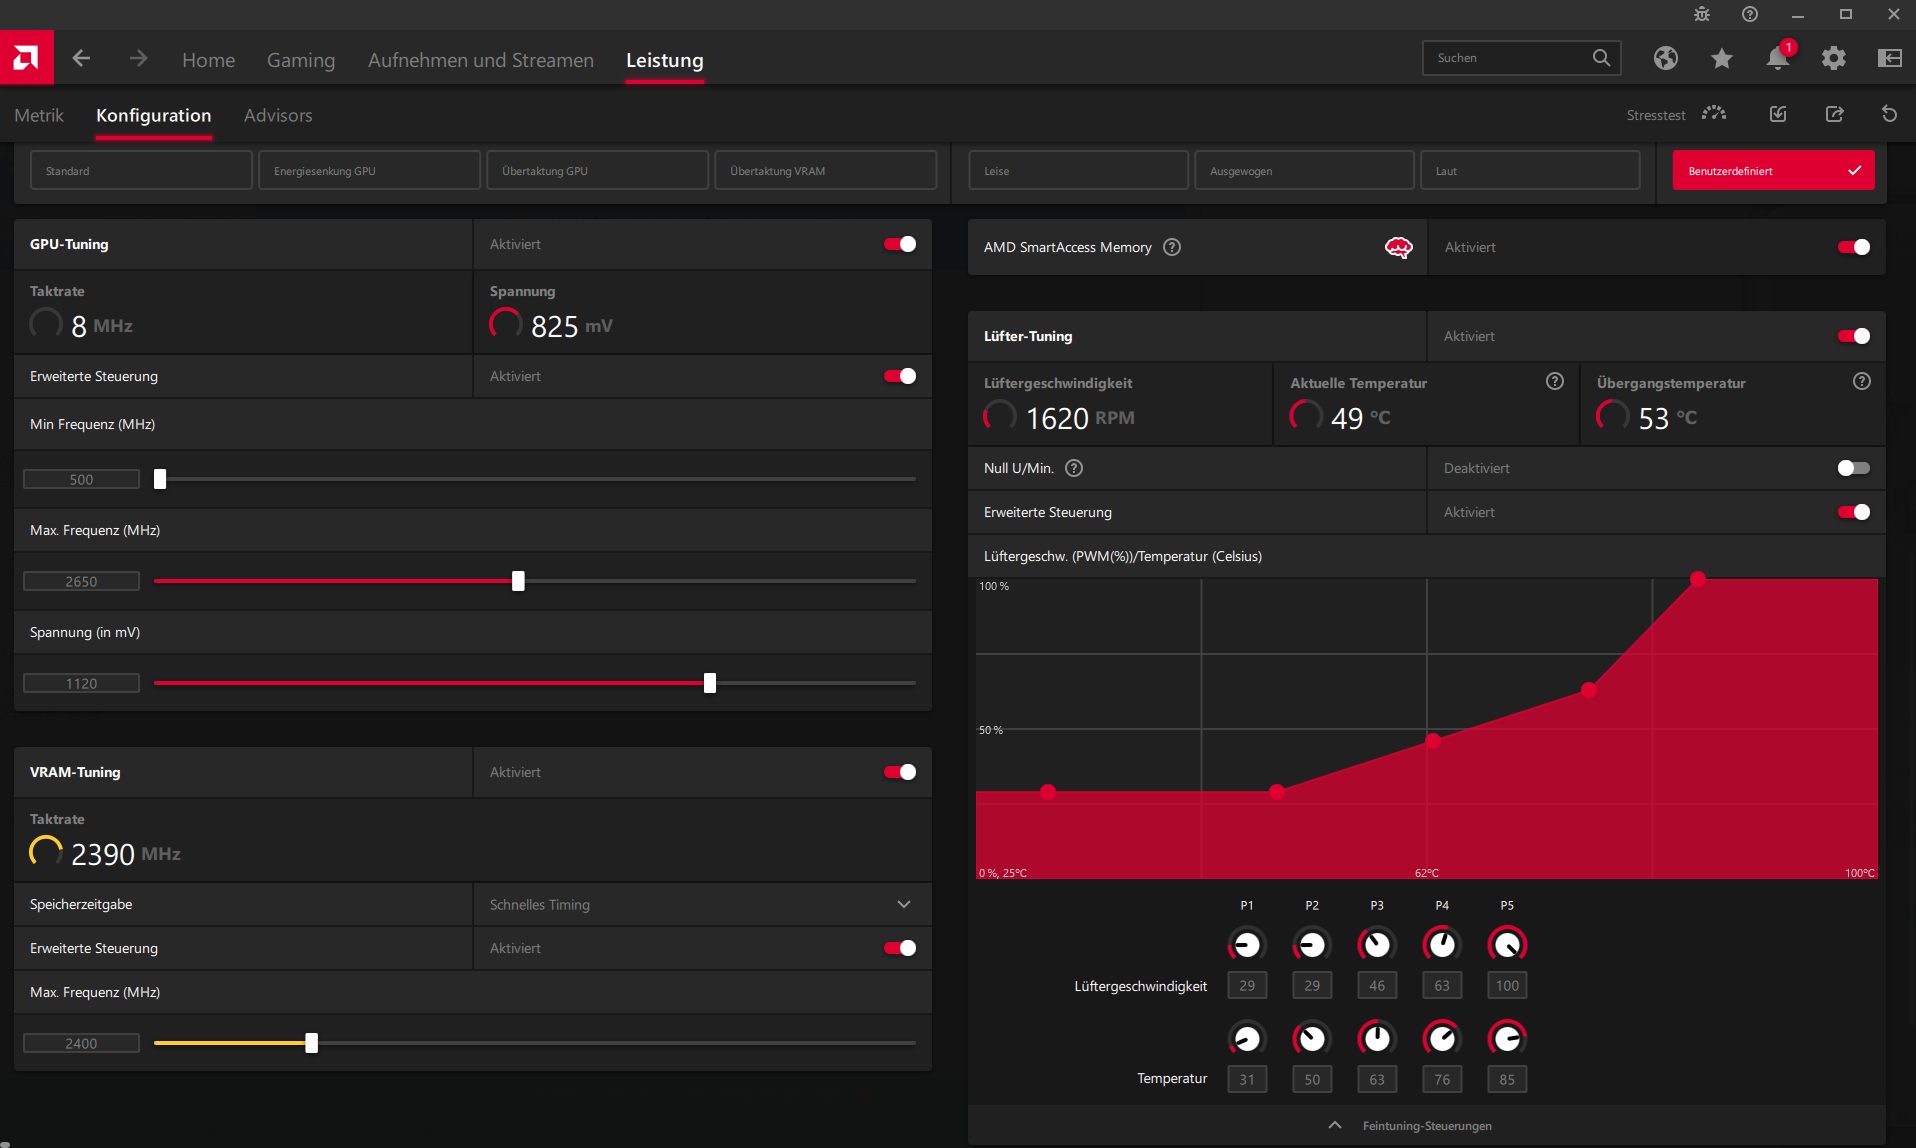Choose the Leise fan preset
The height and width of the screenshot is (1148, 1916).
click(x=1077, y=171)
